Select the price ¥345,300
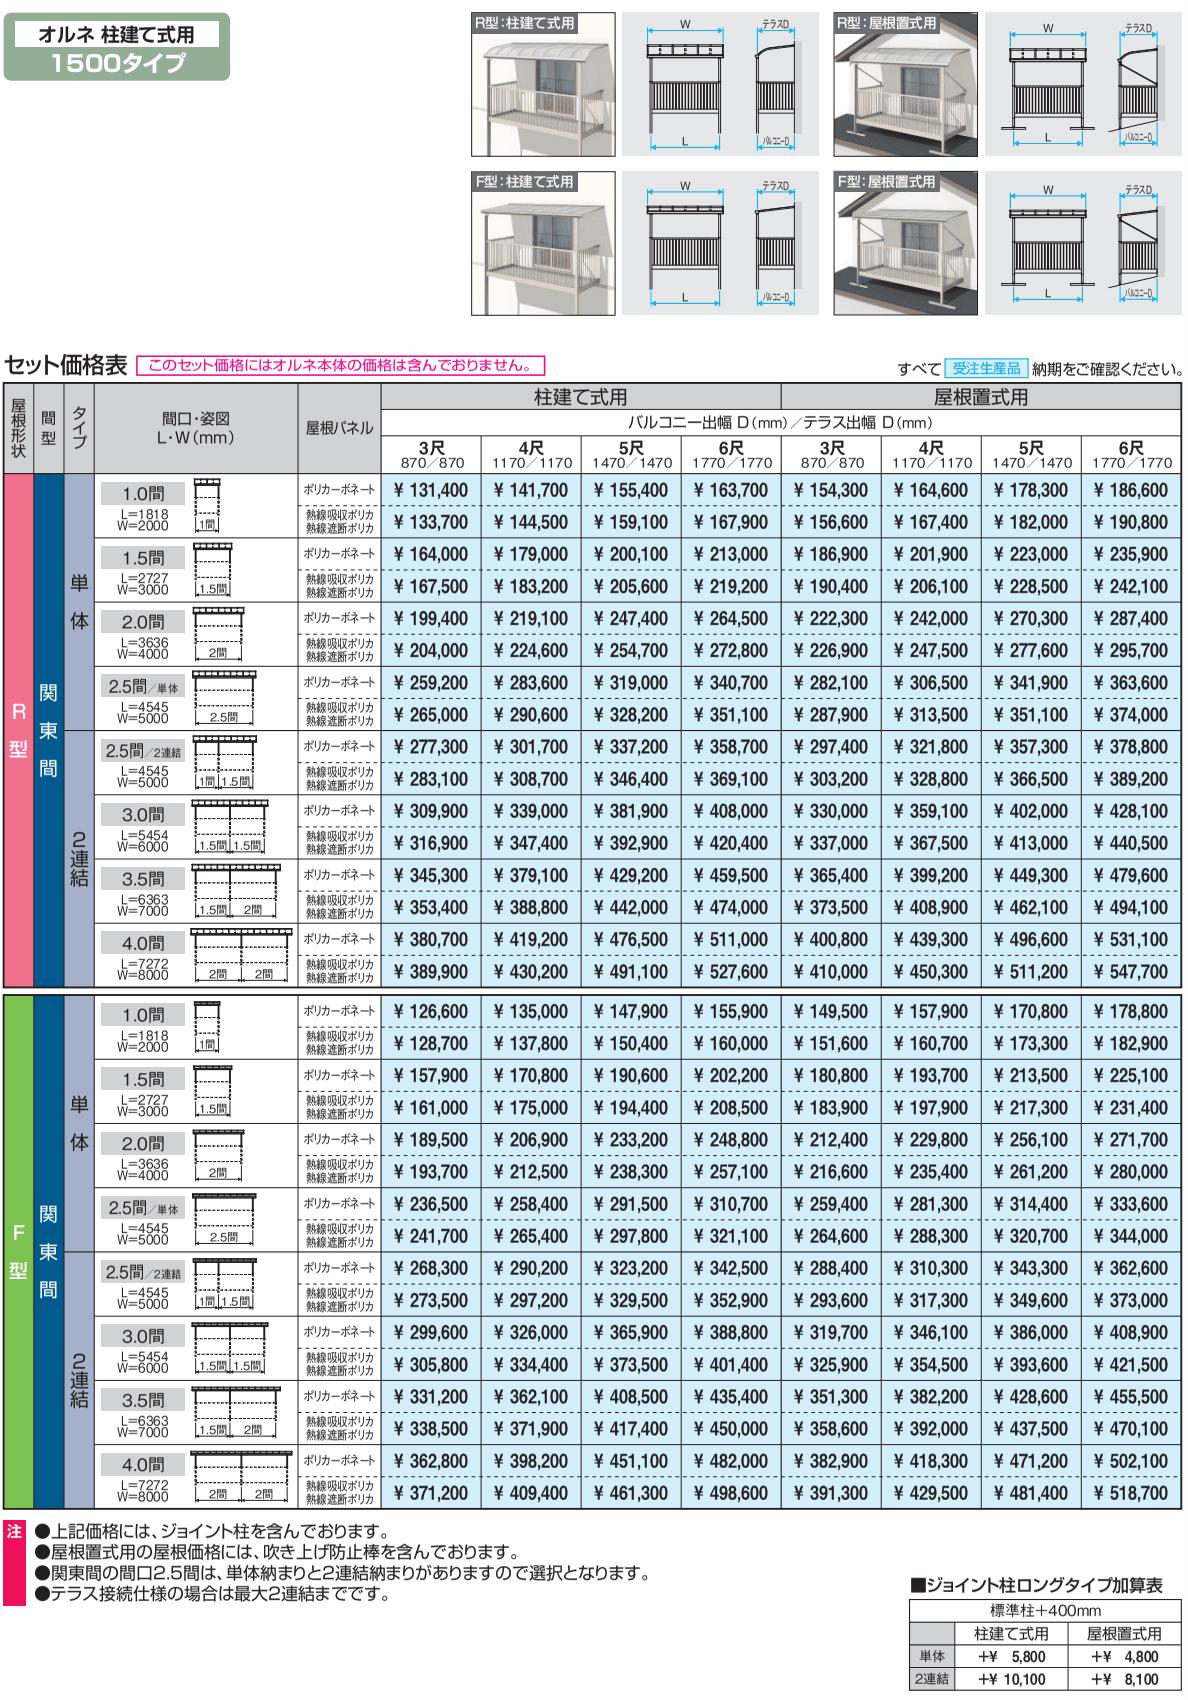 click(x=431, y=875)
